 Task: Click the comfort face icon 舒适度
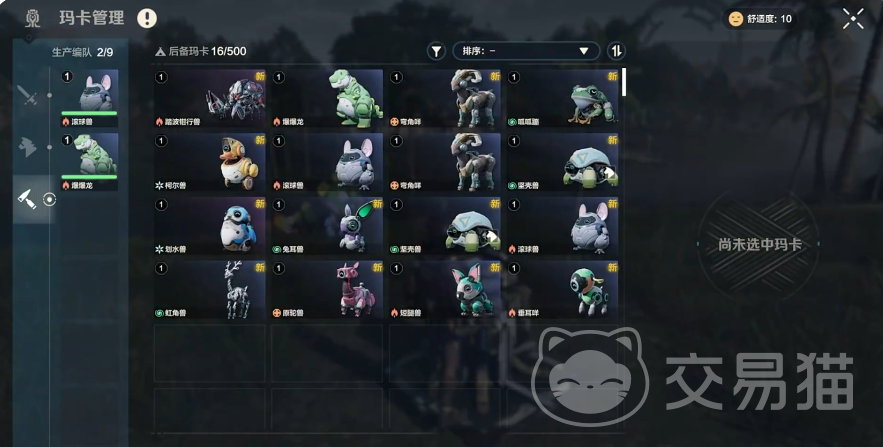735,19
